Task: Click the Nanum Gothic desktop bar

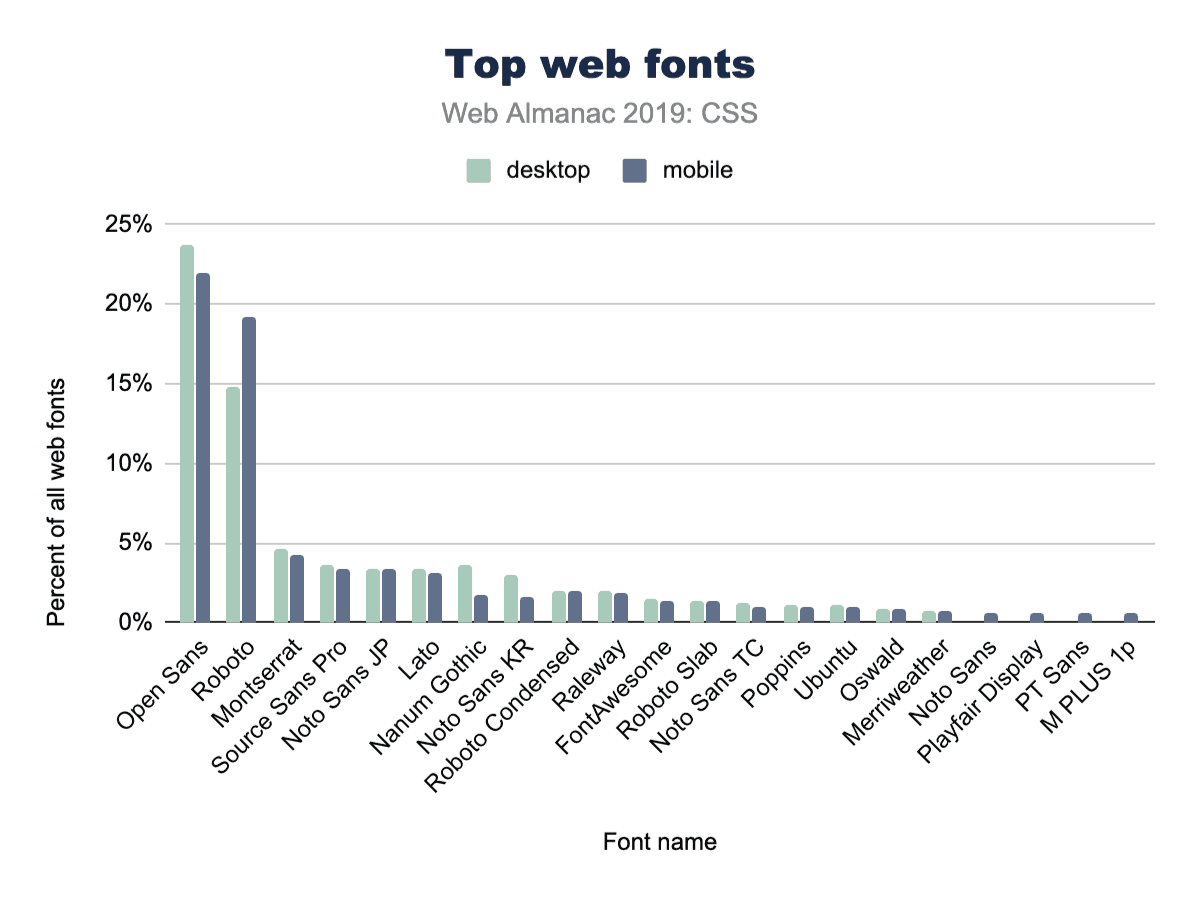Action: [465, 593]
